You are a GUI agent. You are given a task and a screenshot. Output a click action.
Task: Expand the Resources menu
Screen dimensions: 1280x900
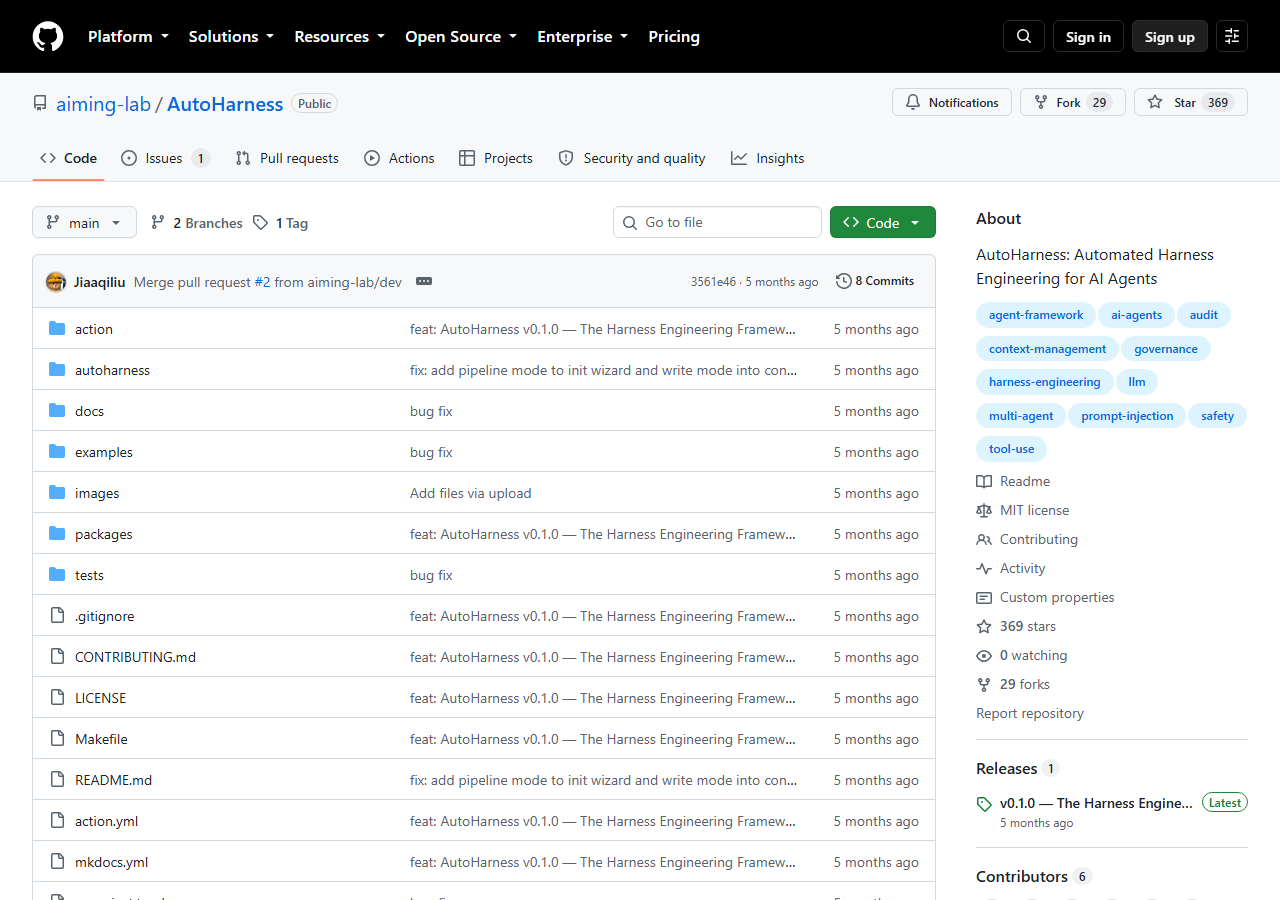pos(339,37)
